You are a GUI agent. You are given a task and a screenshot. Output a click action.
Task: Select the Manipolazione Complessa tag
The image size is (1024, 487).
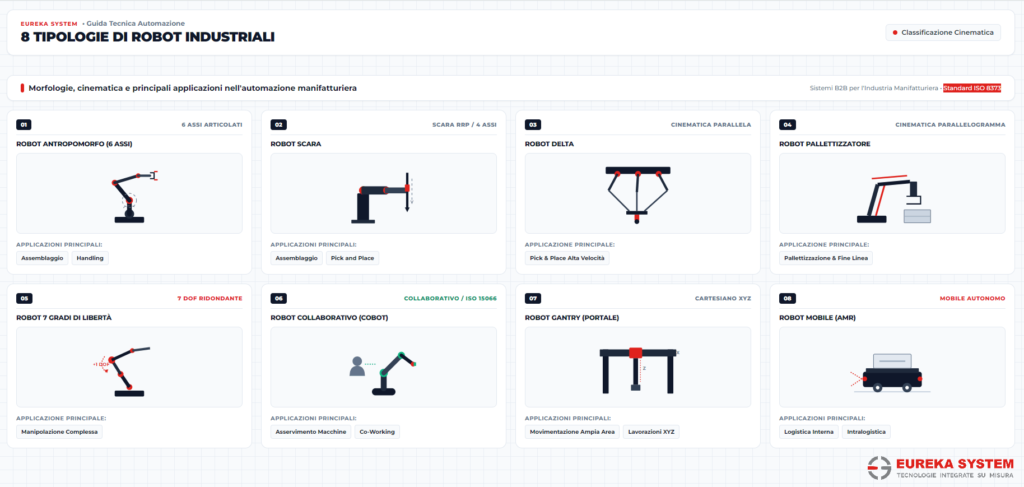(x=59, y=432)
